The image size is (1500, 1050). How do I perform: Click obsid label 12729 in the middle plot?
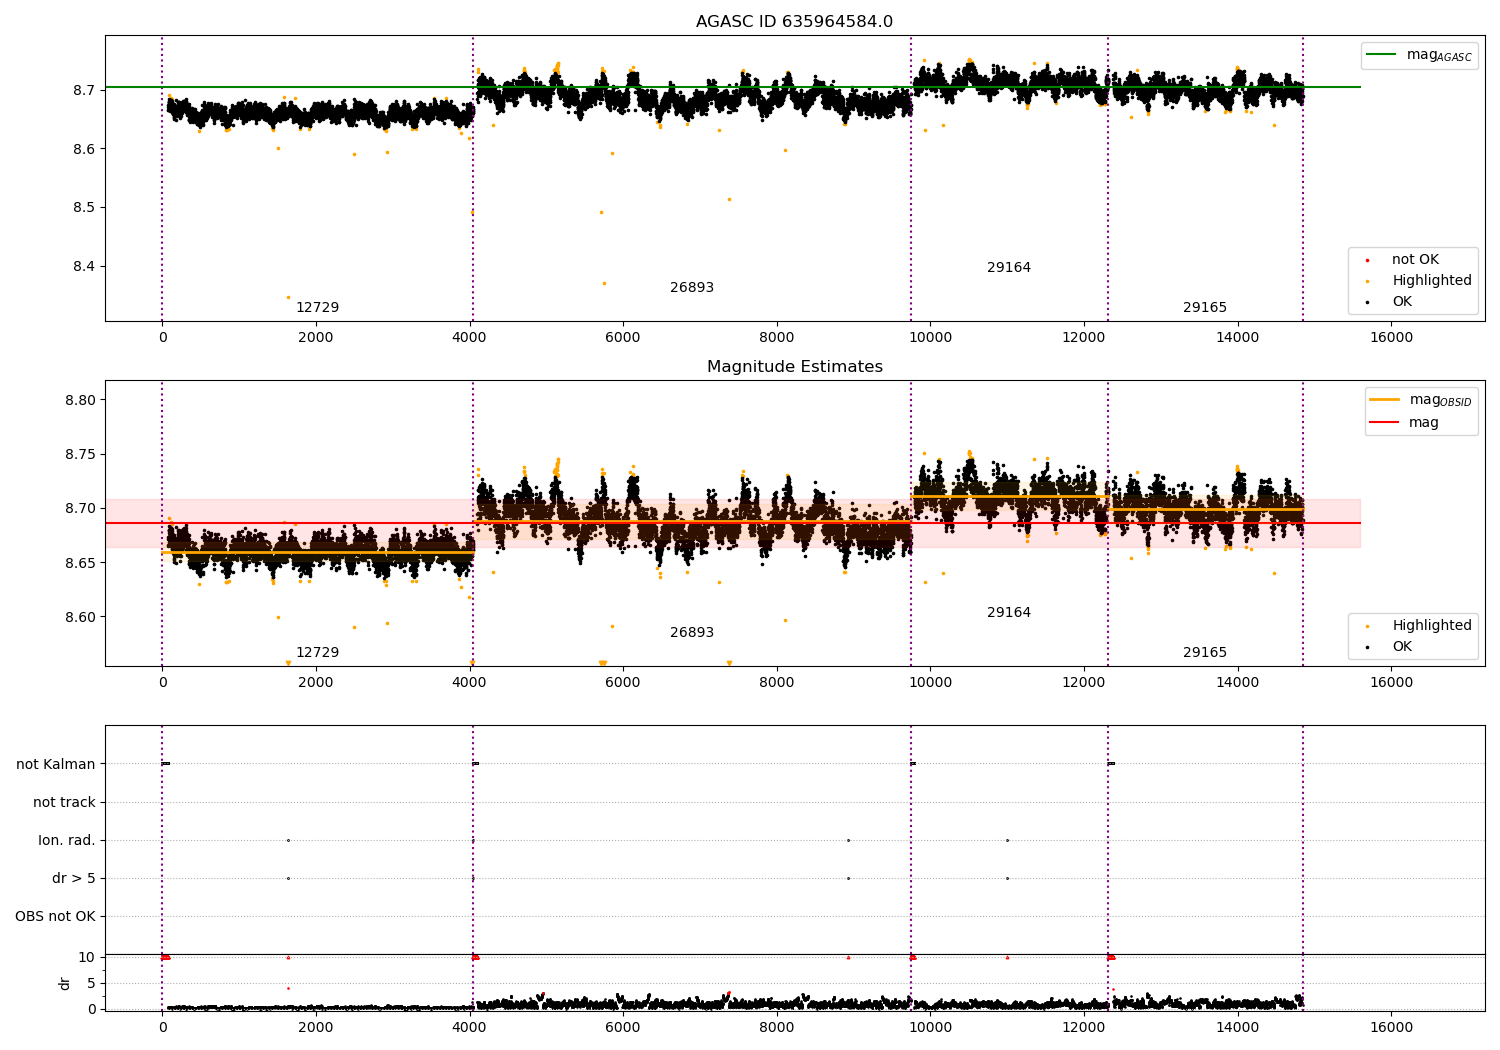click(x=317, y=653)
